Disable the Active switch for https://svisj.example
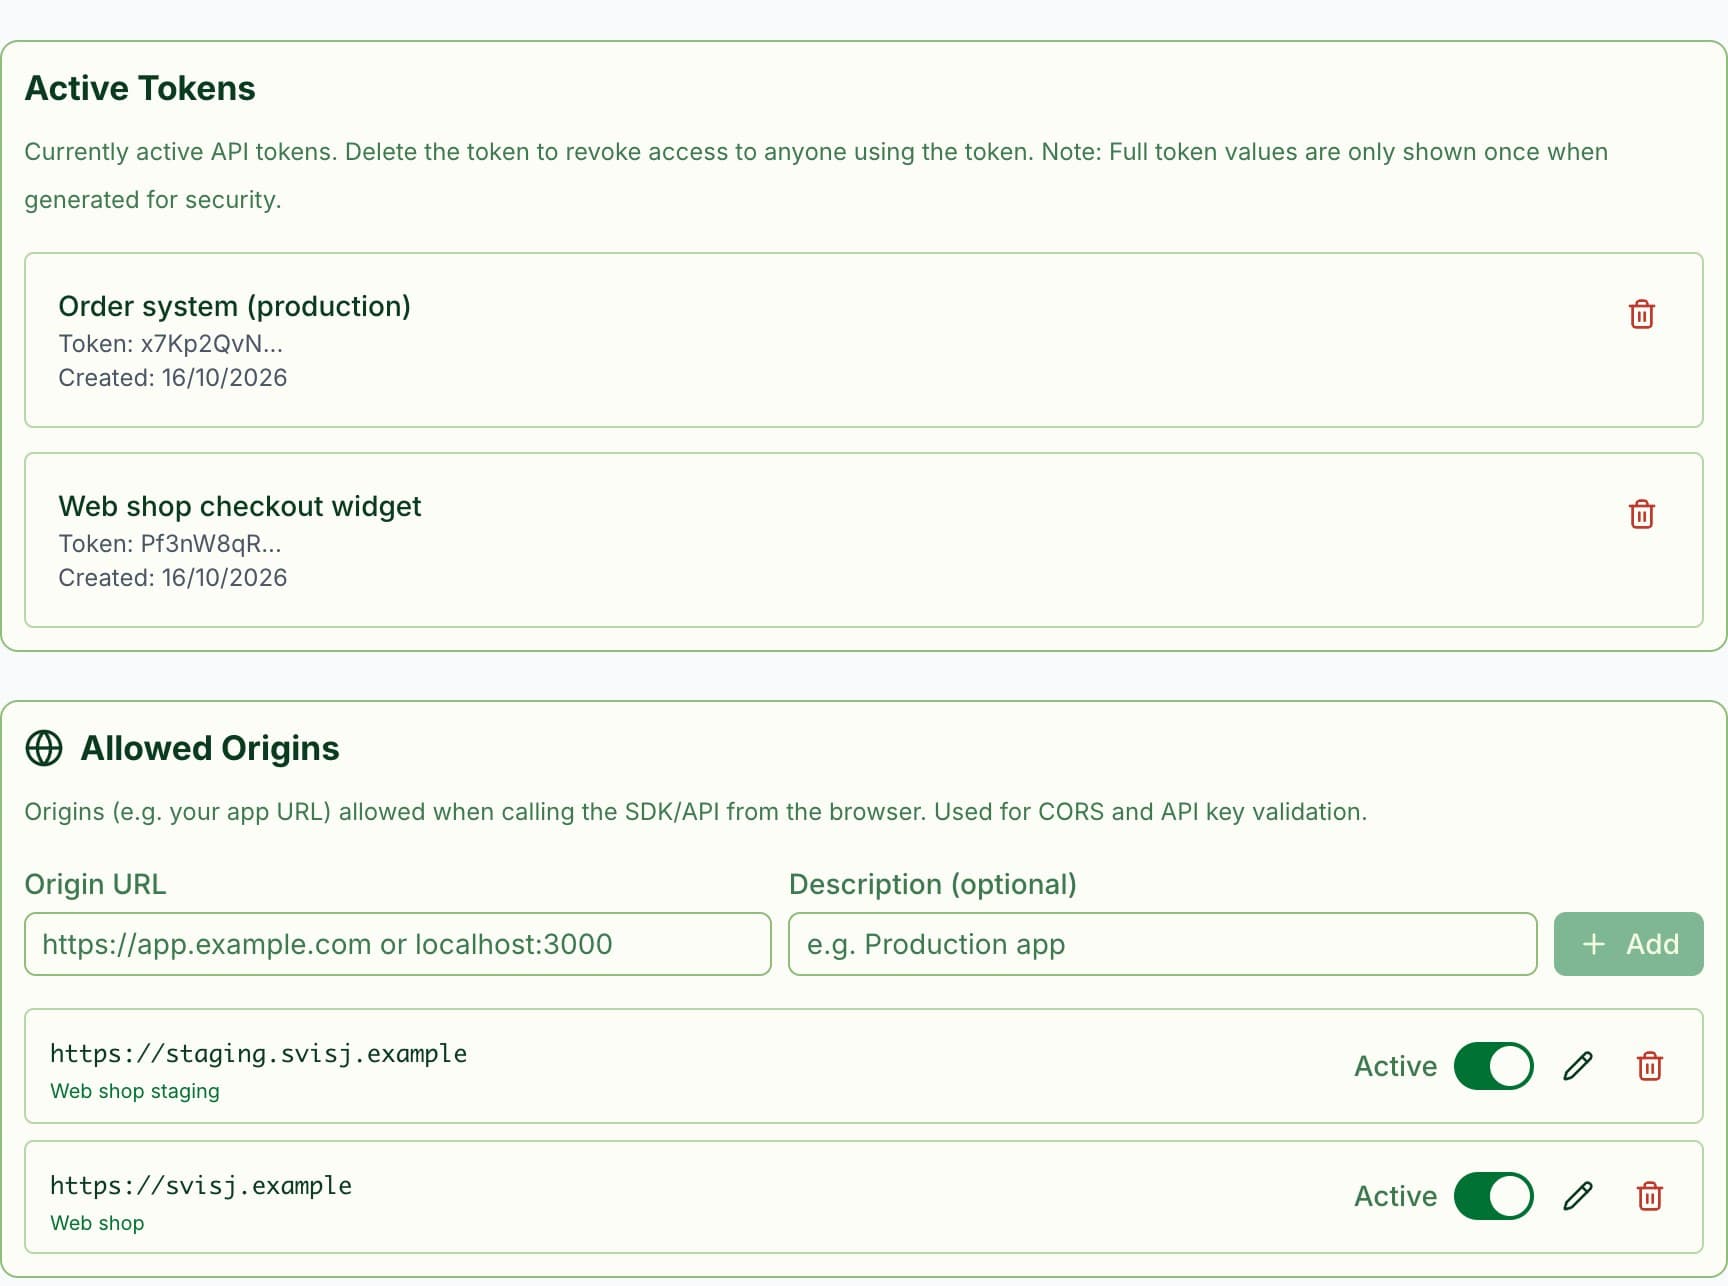Viewport: 1728px width, 1286px height. pos(1493,1196)
